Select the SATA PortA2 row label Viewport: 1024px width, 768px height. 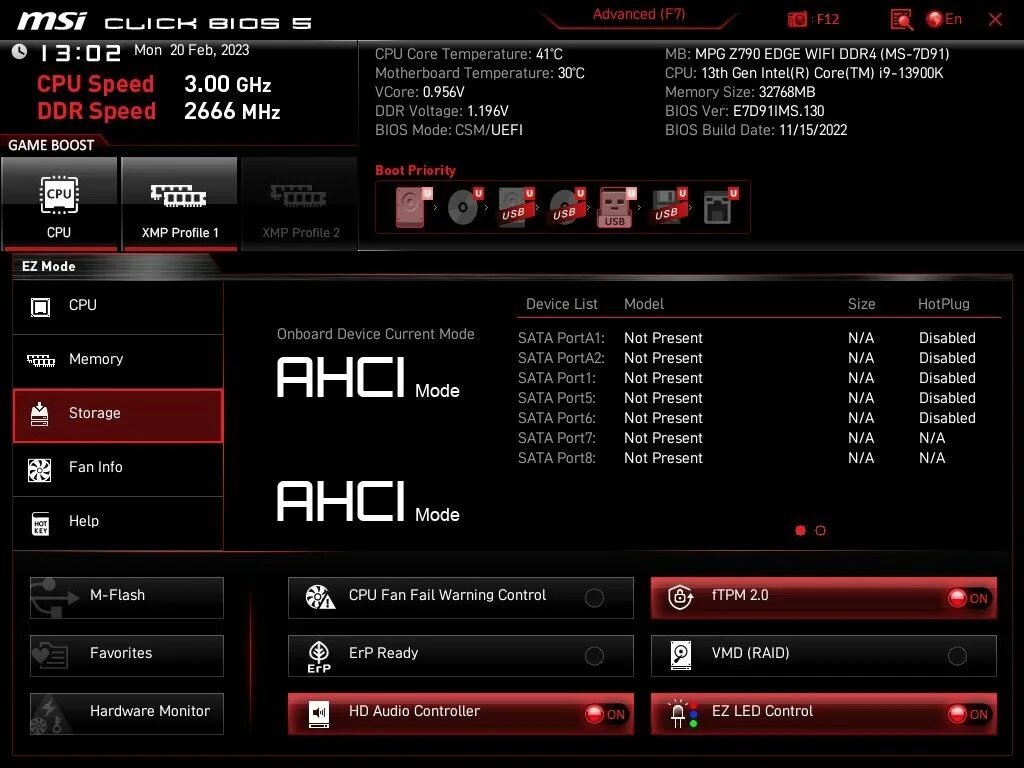coord(562,359)
